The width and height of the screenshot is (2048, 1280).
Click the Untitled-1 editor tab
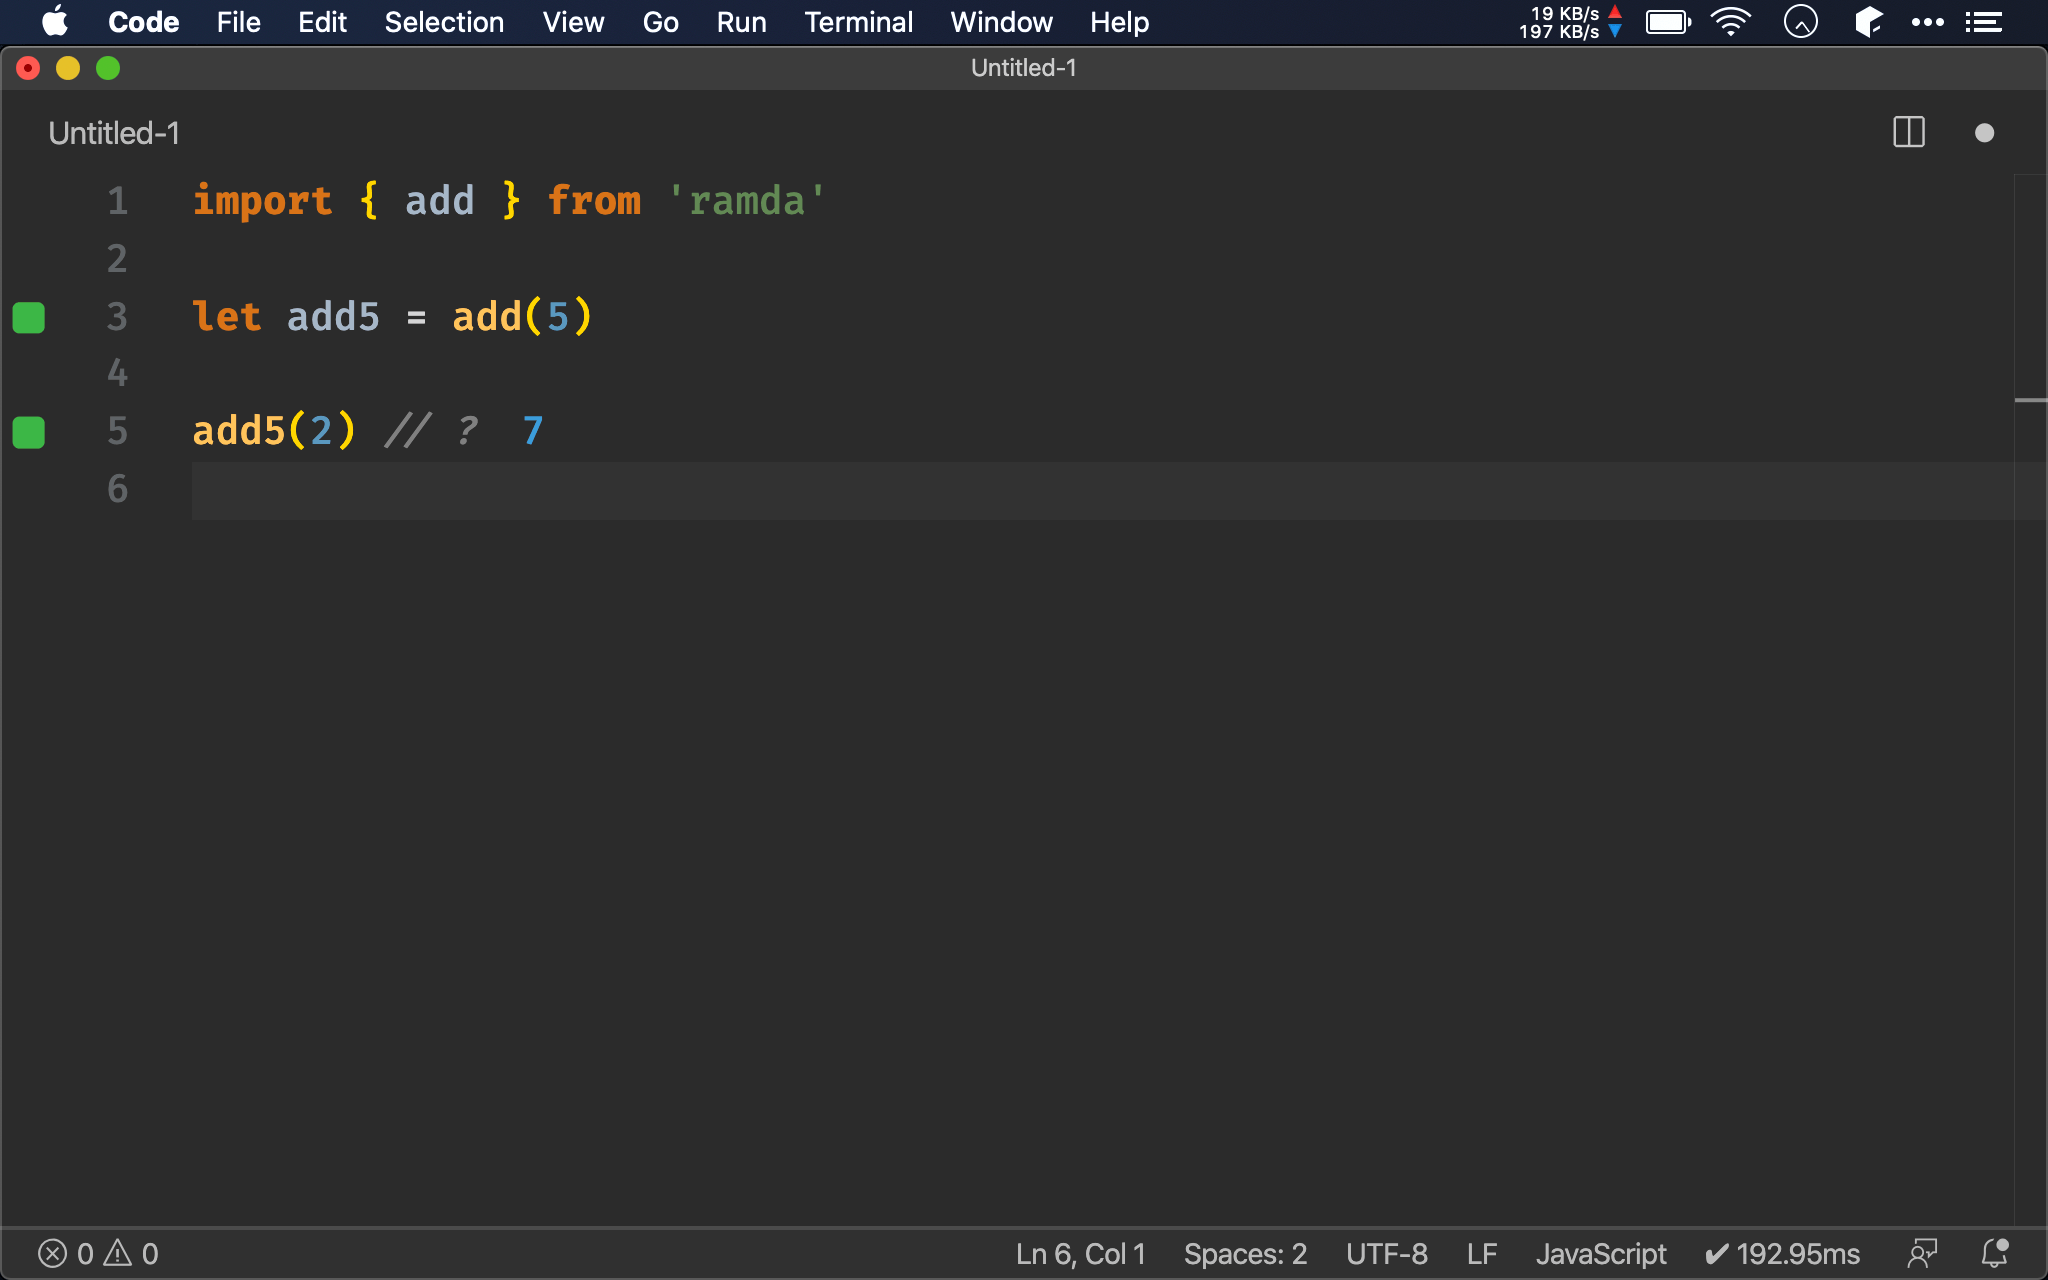point(114,133)
